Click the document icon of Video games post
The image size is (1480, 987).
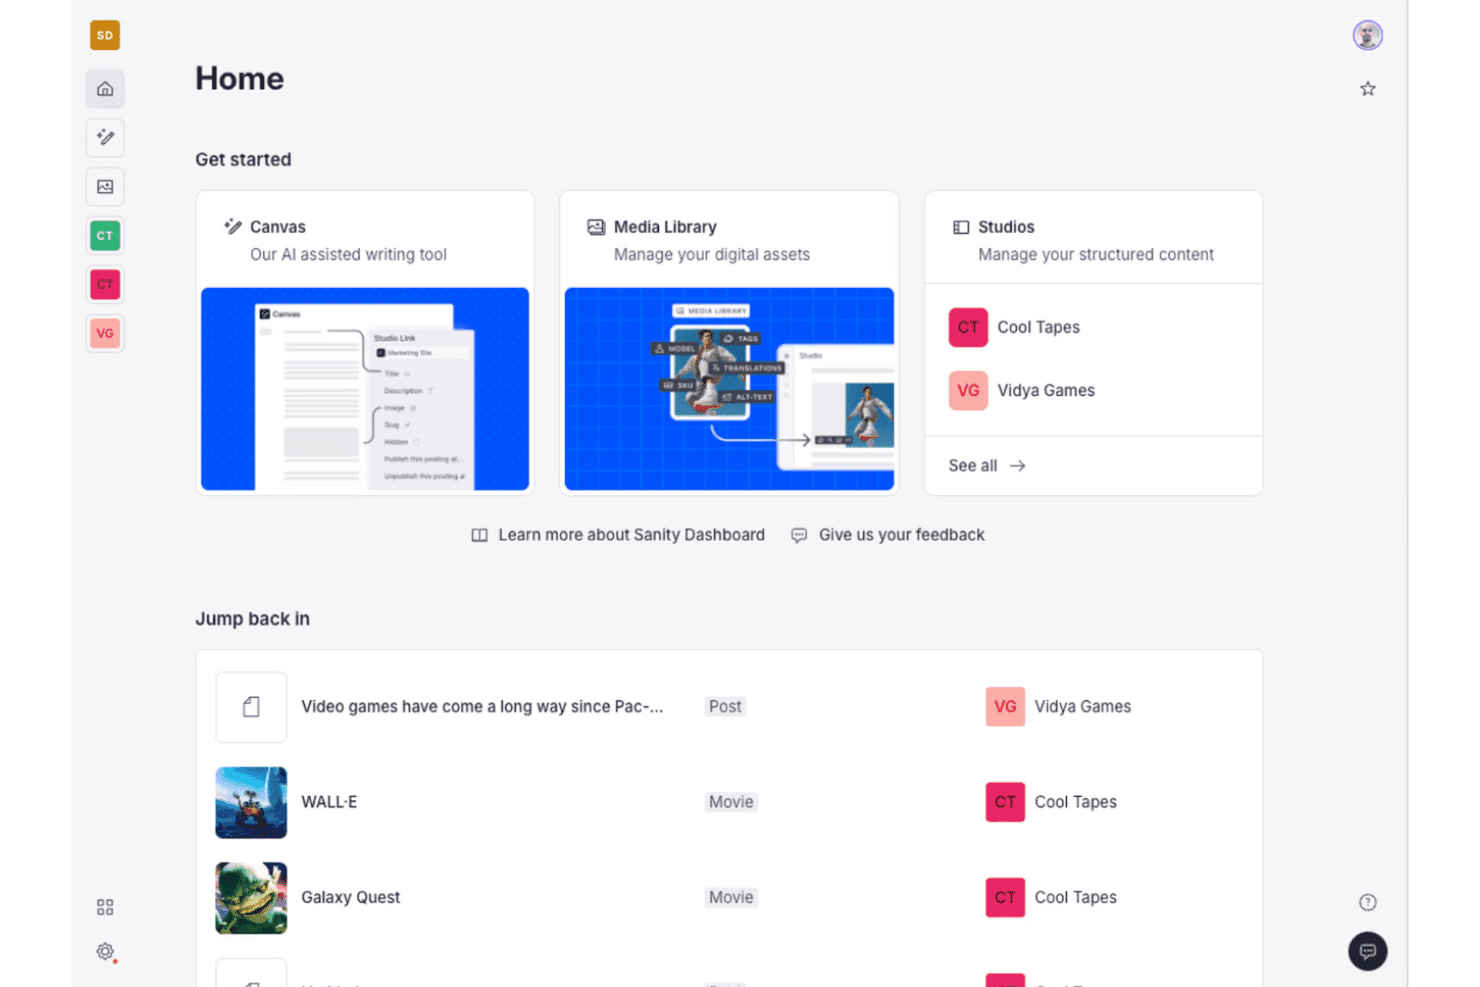pos(251,707)
